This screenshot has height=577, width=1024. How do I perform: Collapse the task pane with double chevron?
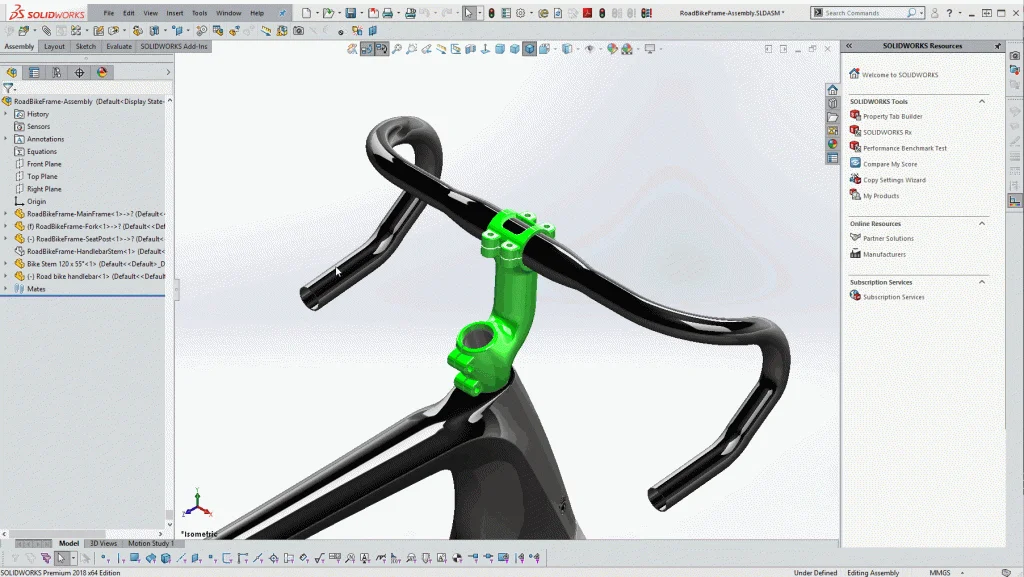[x=849, y=46]
